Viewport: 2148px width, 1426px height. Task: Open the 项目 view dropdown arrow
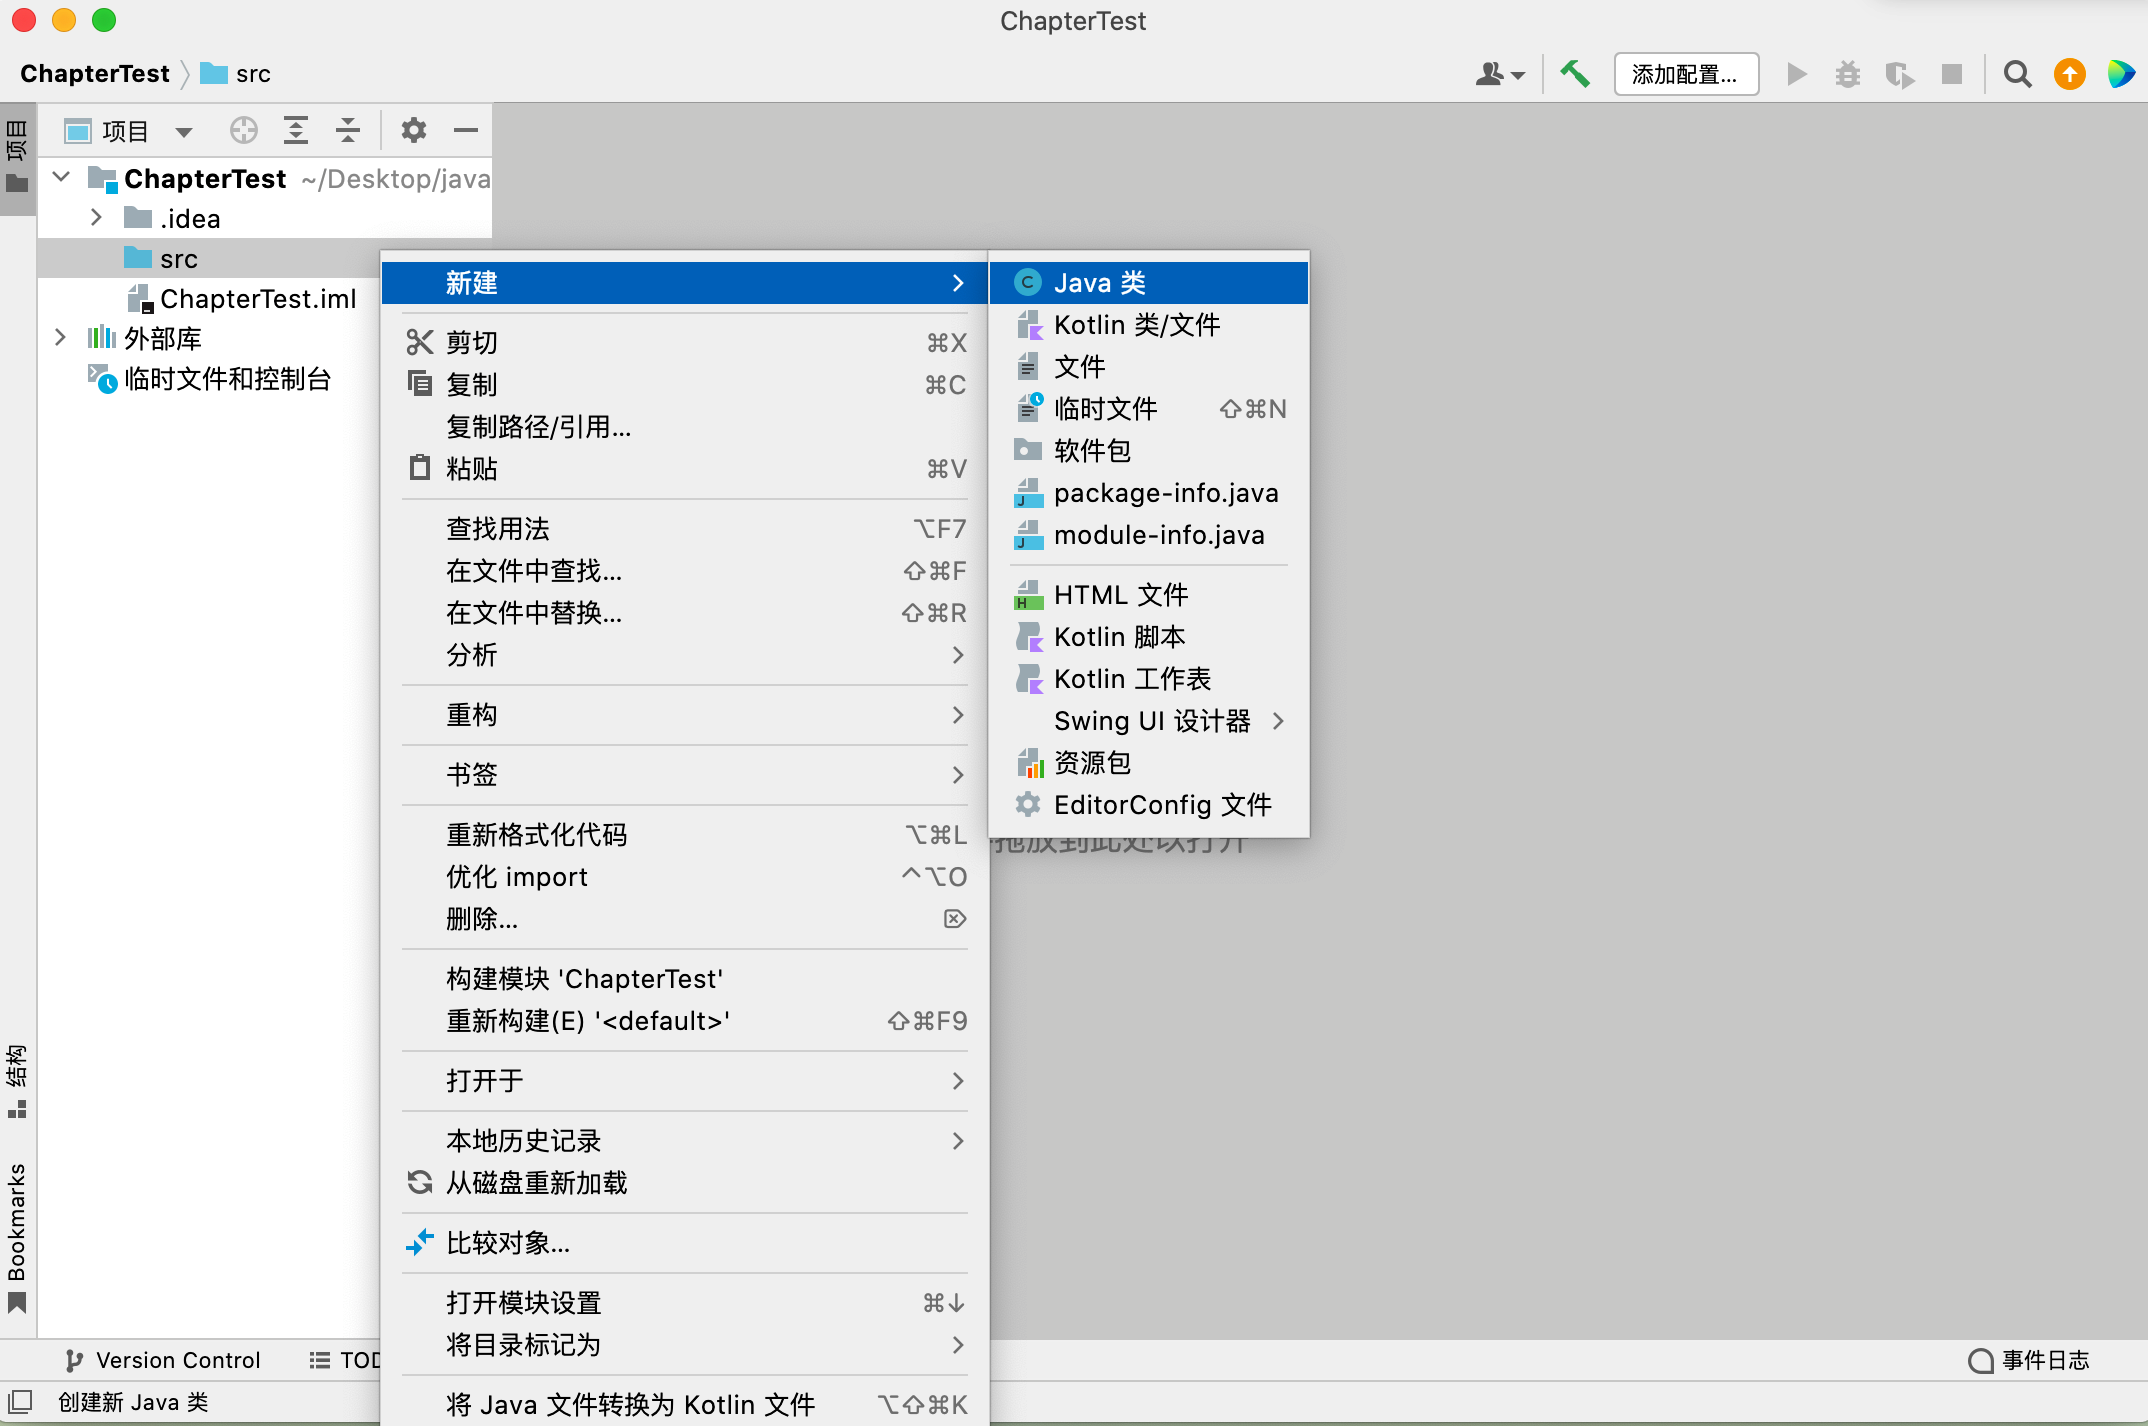(184, 132)
